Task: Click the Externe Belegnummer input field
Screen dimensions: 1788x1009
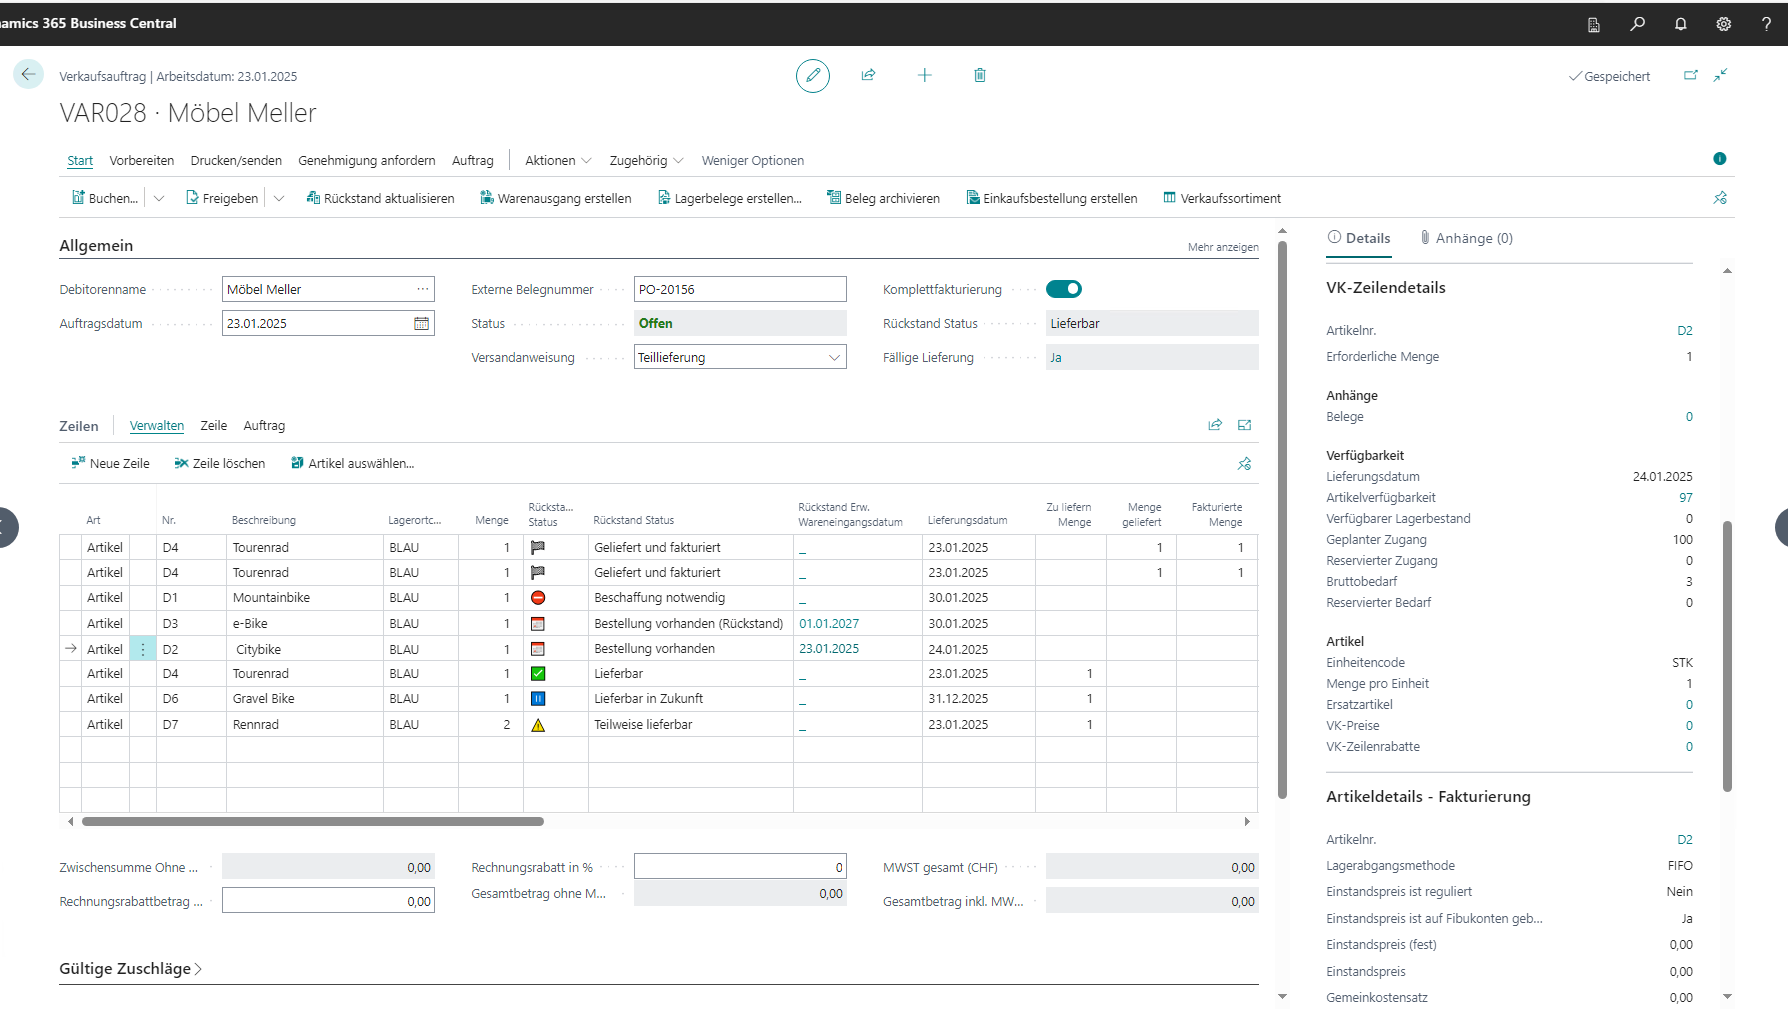Action: pyautogui.click(x=739, y=290)
